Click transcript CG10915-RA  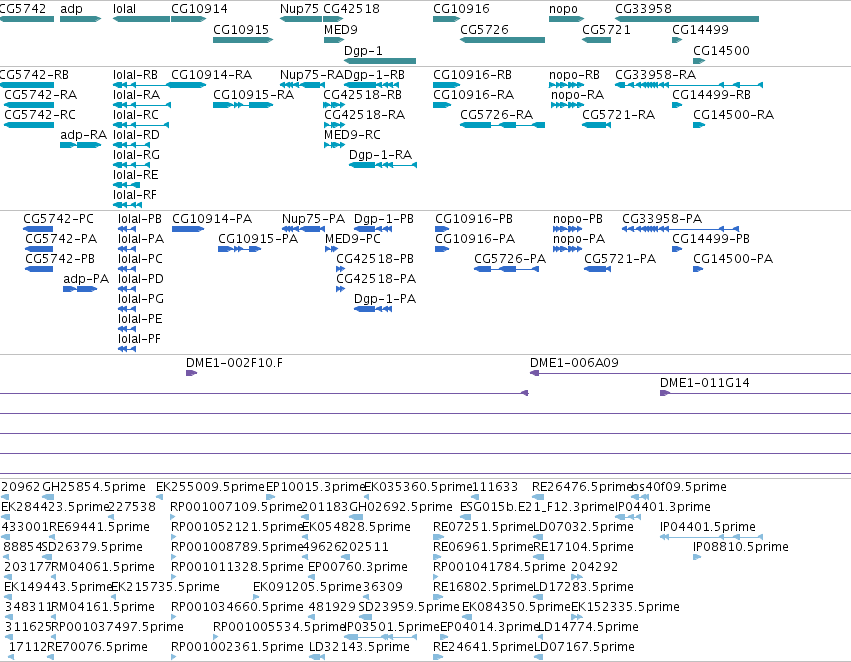(243, 105)
